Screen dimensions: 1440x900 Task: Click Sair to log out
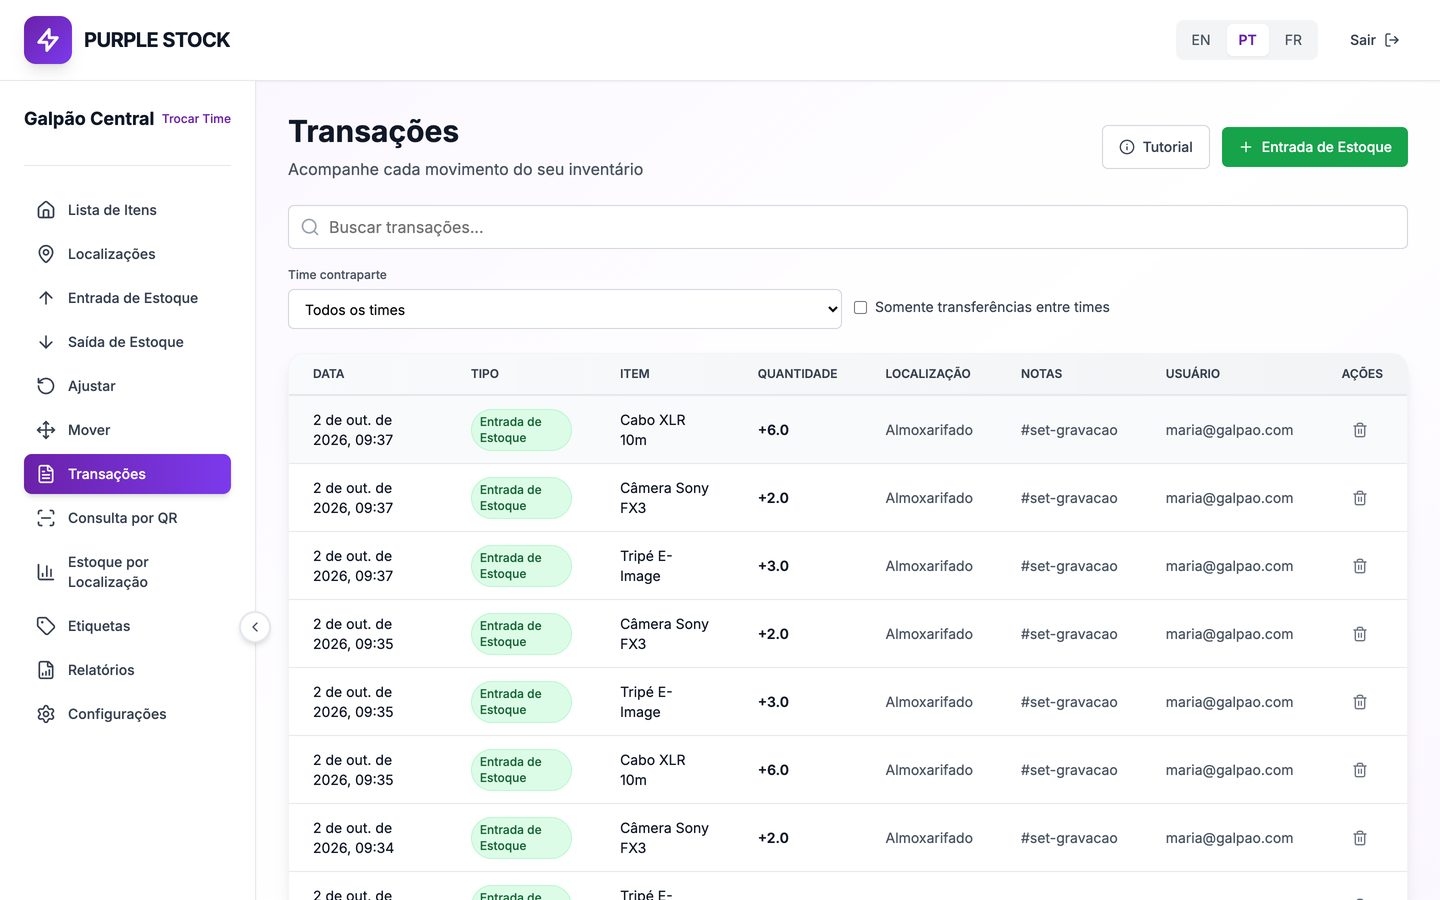click(1375, 40)
